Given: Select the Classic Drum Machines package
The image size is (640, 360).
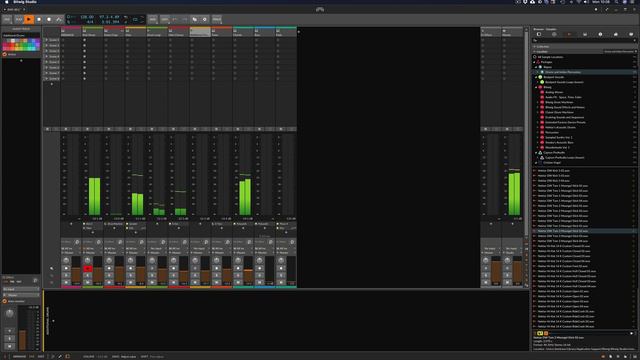Looking at the screenshot, I should [x=559, y=112].
